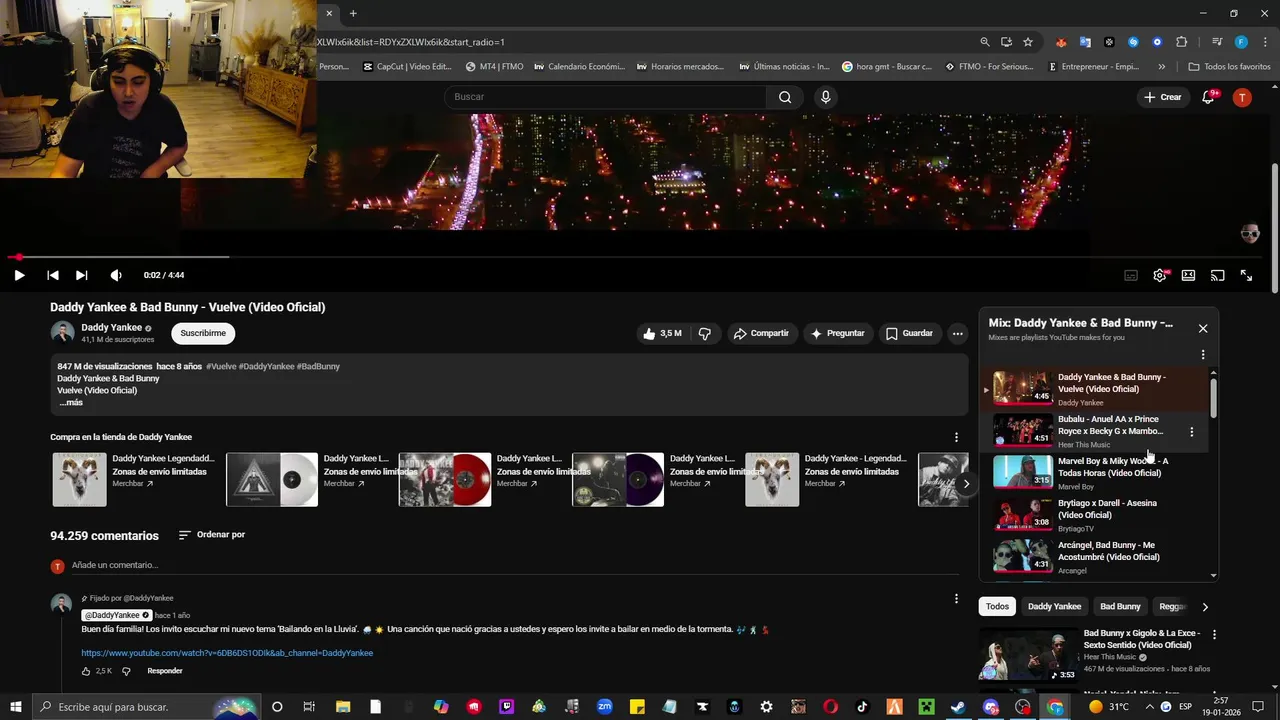
Task: Skip to the next video
Action: coord(82,275)
